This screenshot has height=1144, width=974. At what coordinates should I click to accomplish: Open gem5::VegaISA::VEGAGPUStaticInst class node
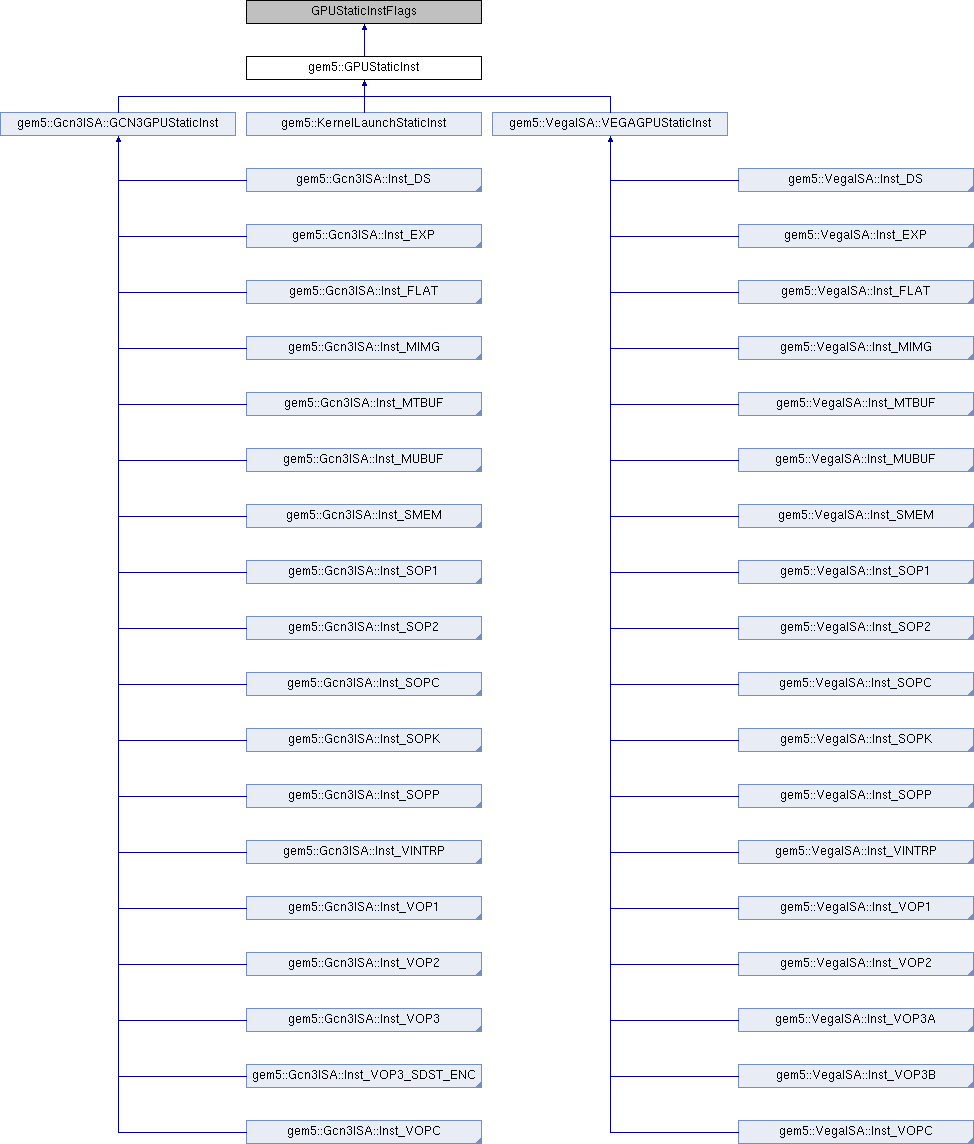coord(610,124)
